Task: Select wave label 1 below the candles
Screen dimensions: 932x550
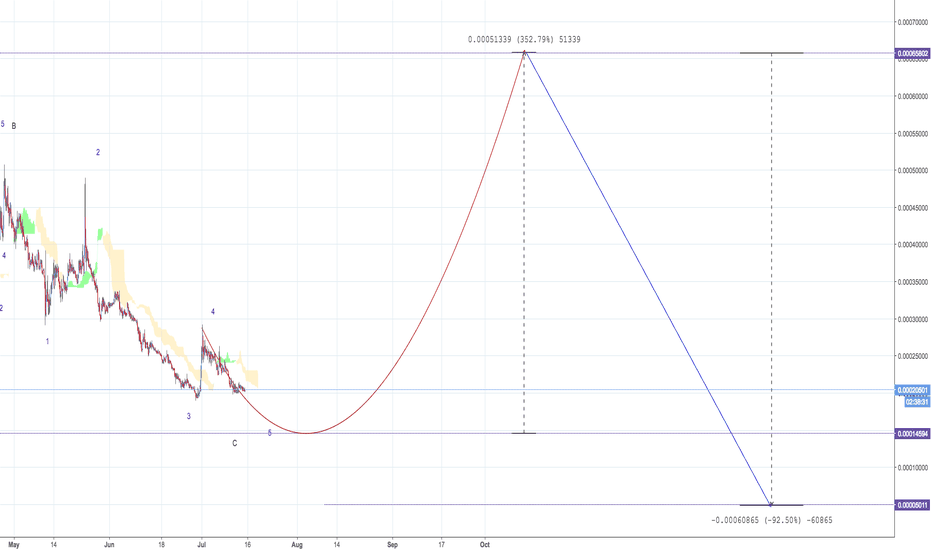Action: point(48,341)
